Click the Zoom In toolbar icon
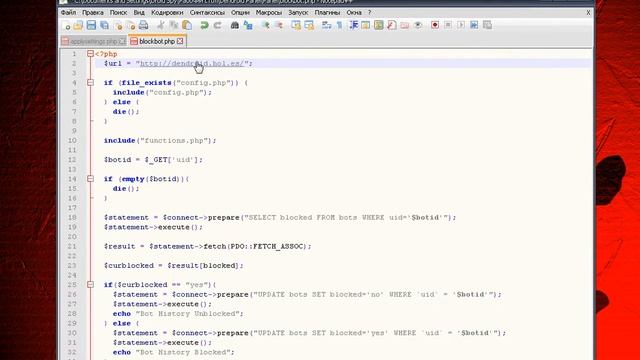 [x=265, y=25]
